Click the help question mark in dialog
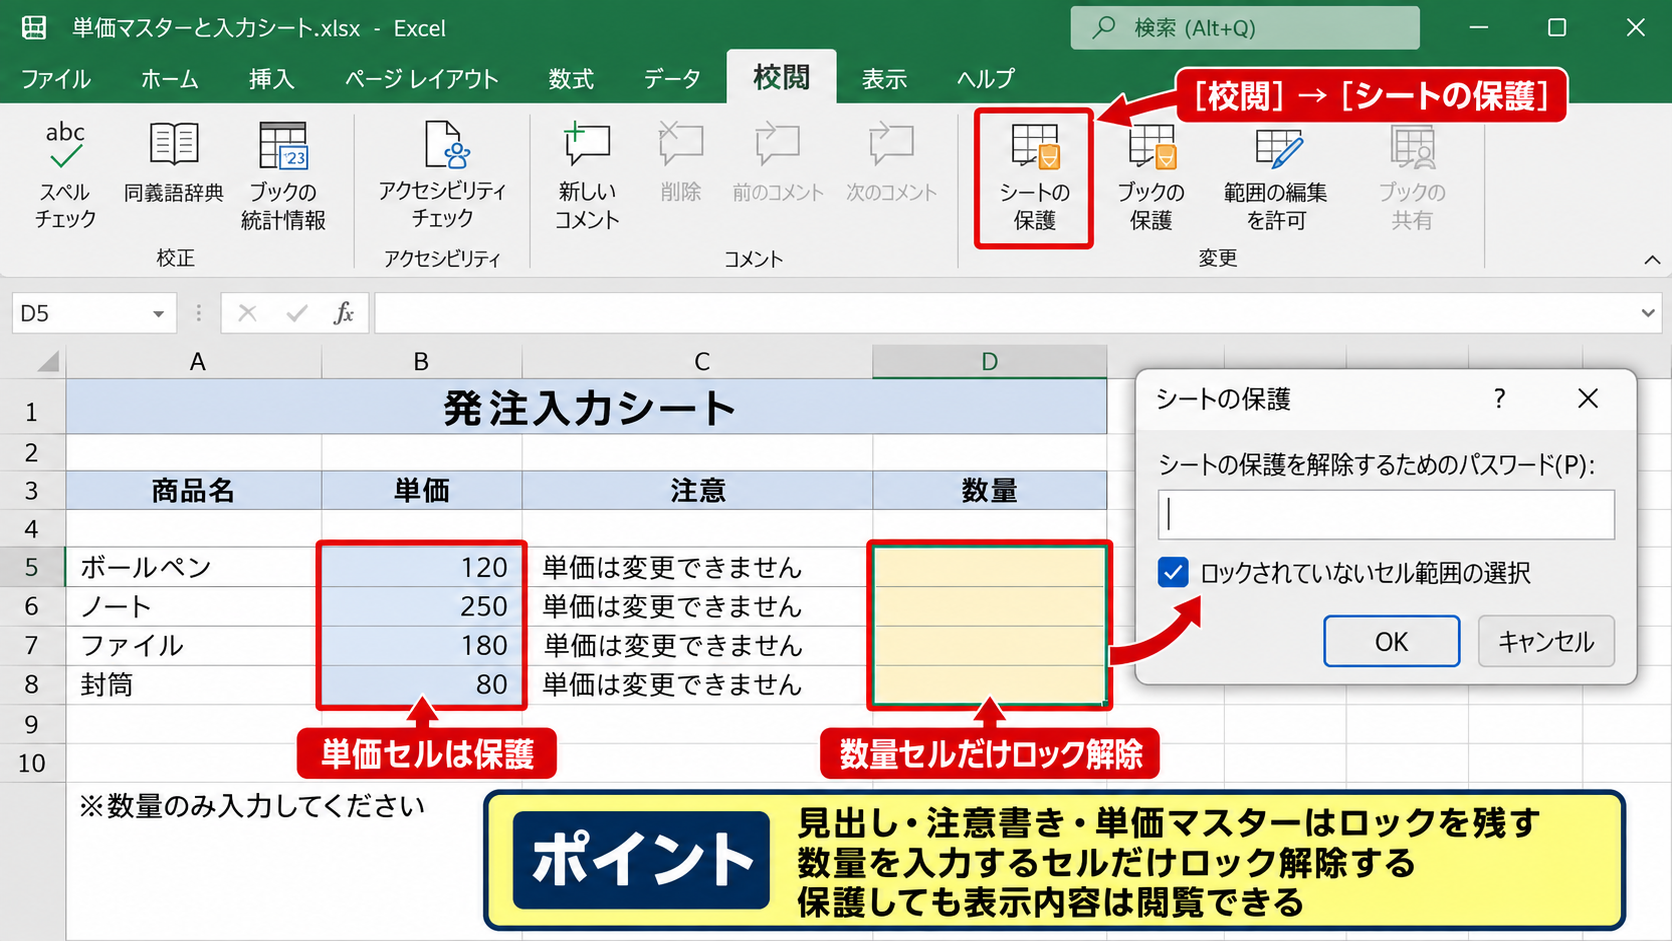 click(x=1499, y=399)
